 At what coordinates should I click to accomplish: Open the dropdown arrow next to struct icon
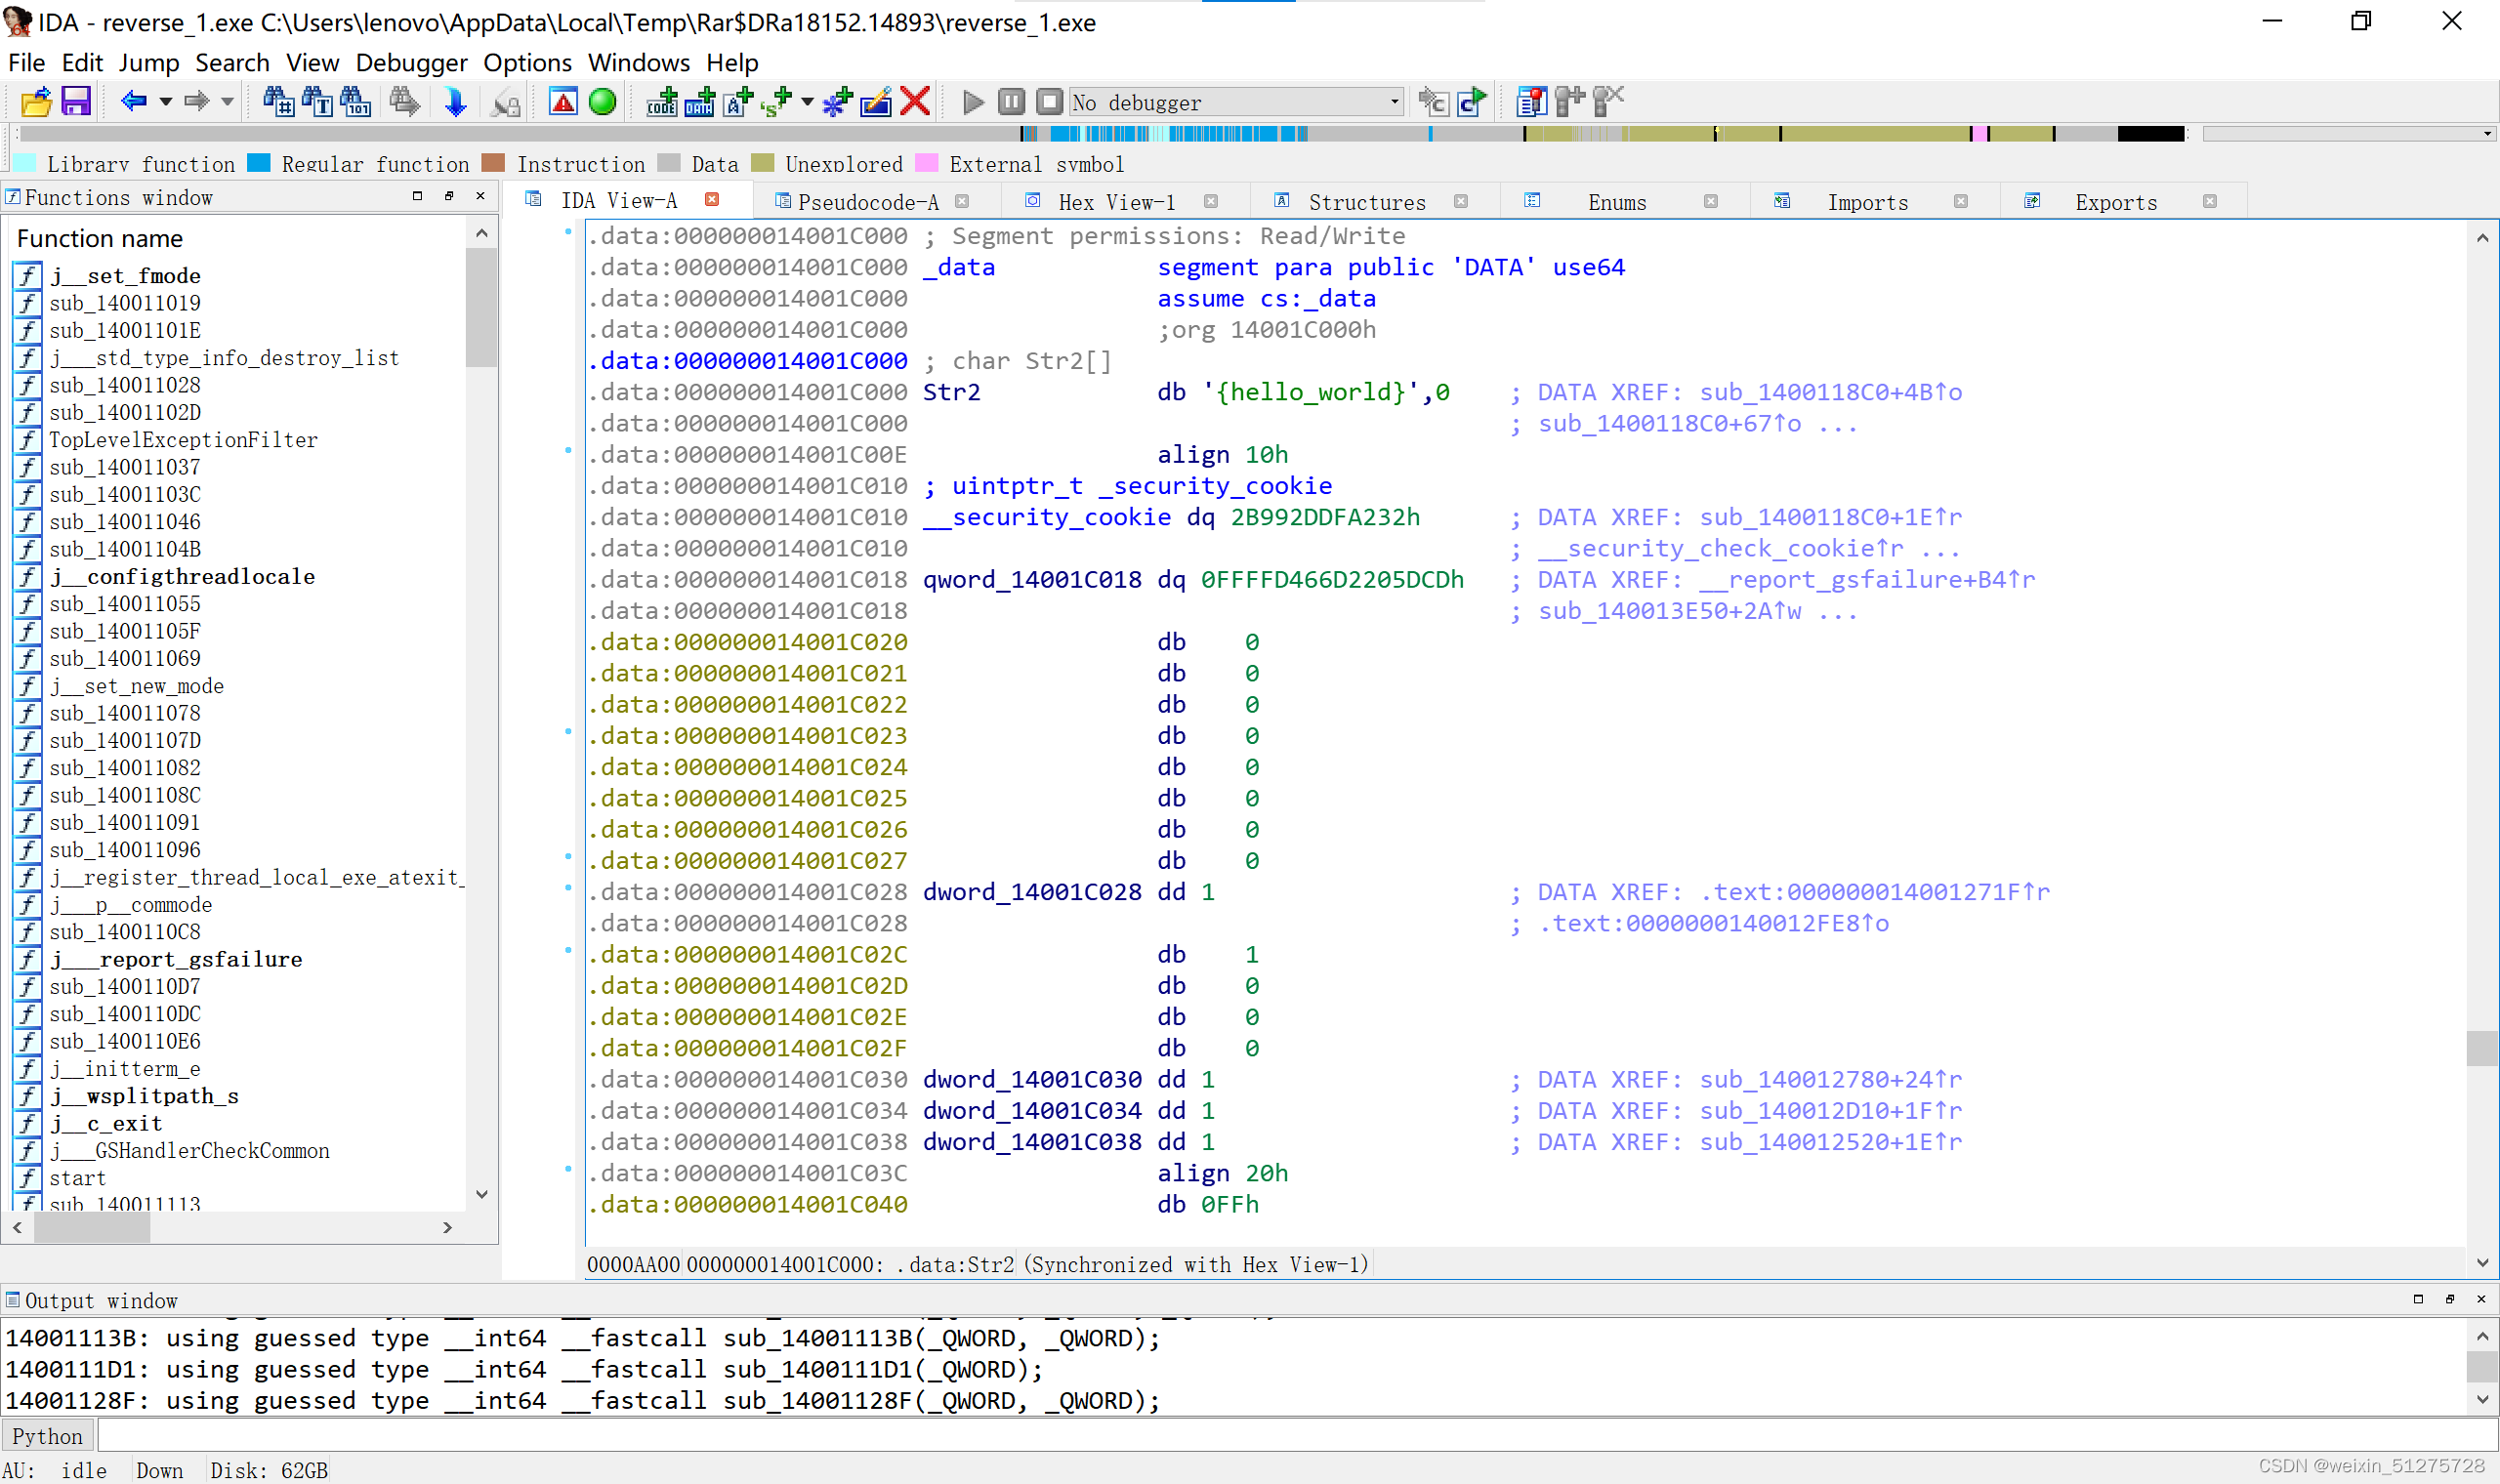pos(807,102)
